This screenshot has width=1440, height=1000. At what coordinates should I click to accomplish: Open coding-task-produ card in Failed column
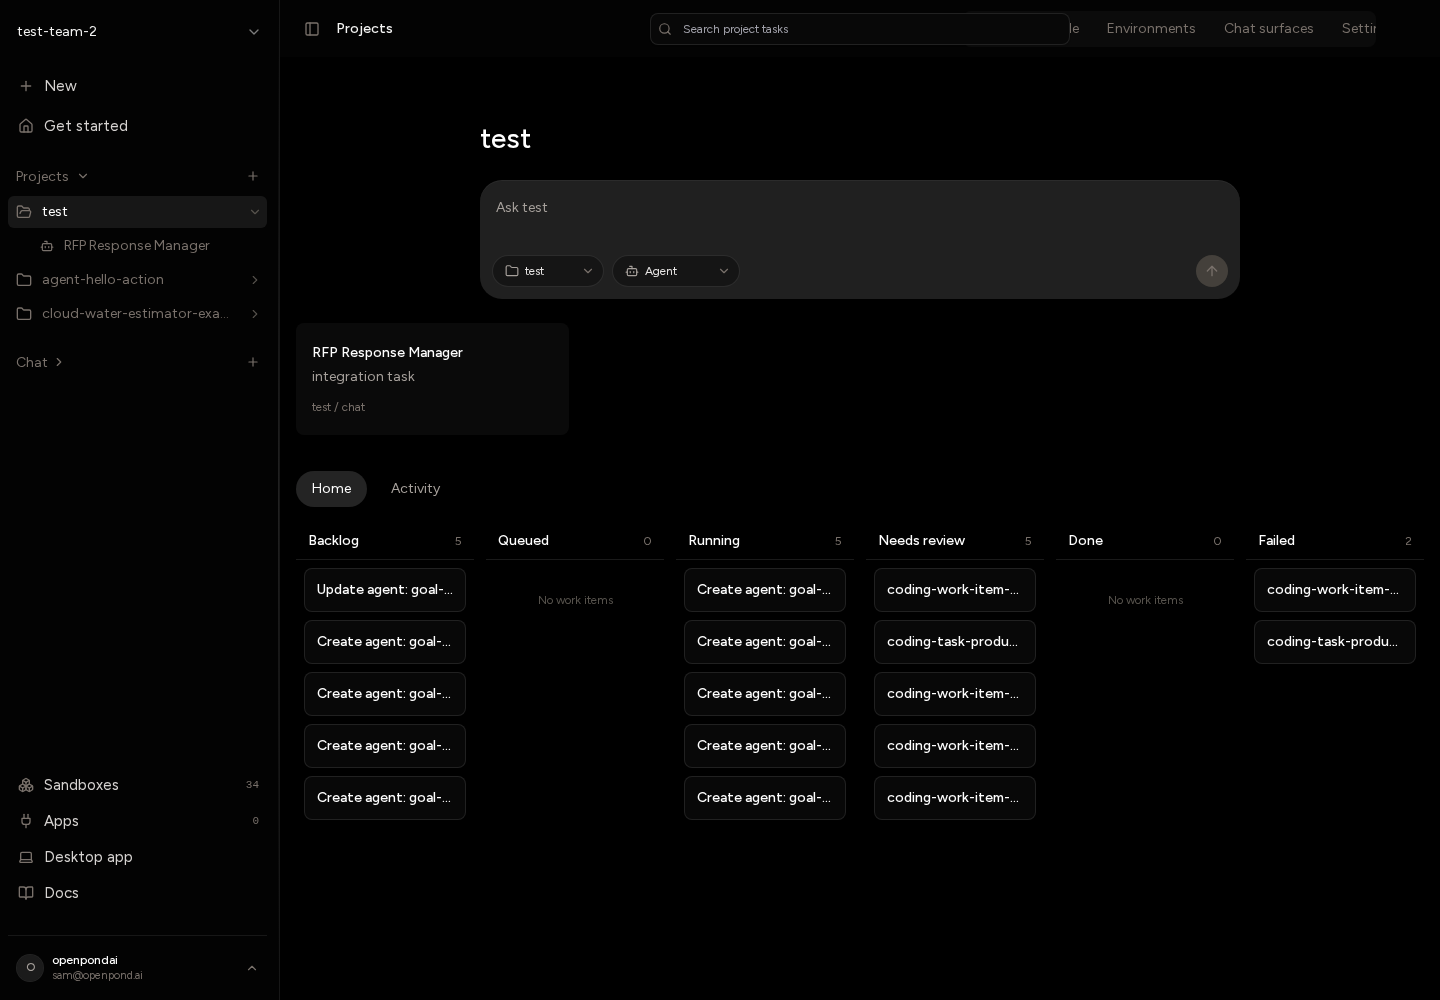pos(1335,642)
